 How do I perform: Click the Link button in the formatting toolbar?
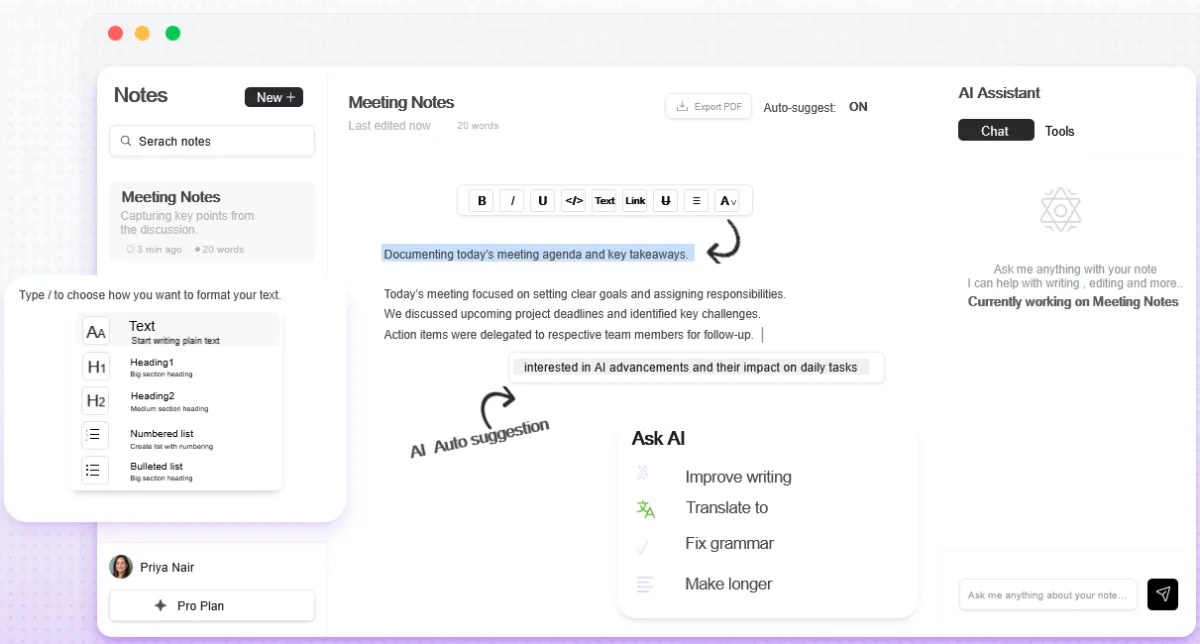pos(635,200)
